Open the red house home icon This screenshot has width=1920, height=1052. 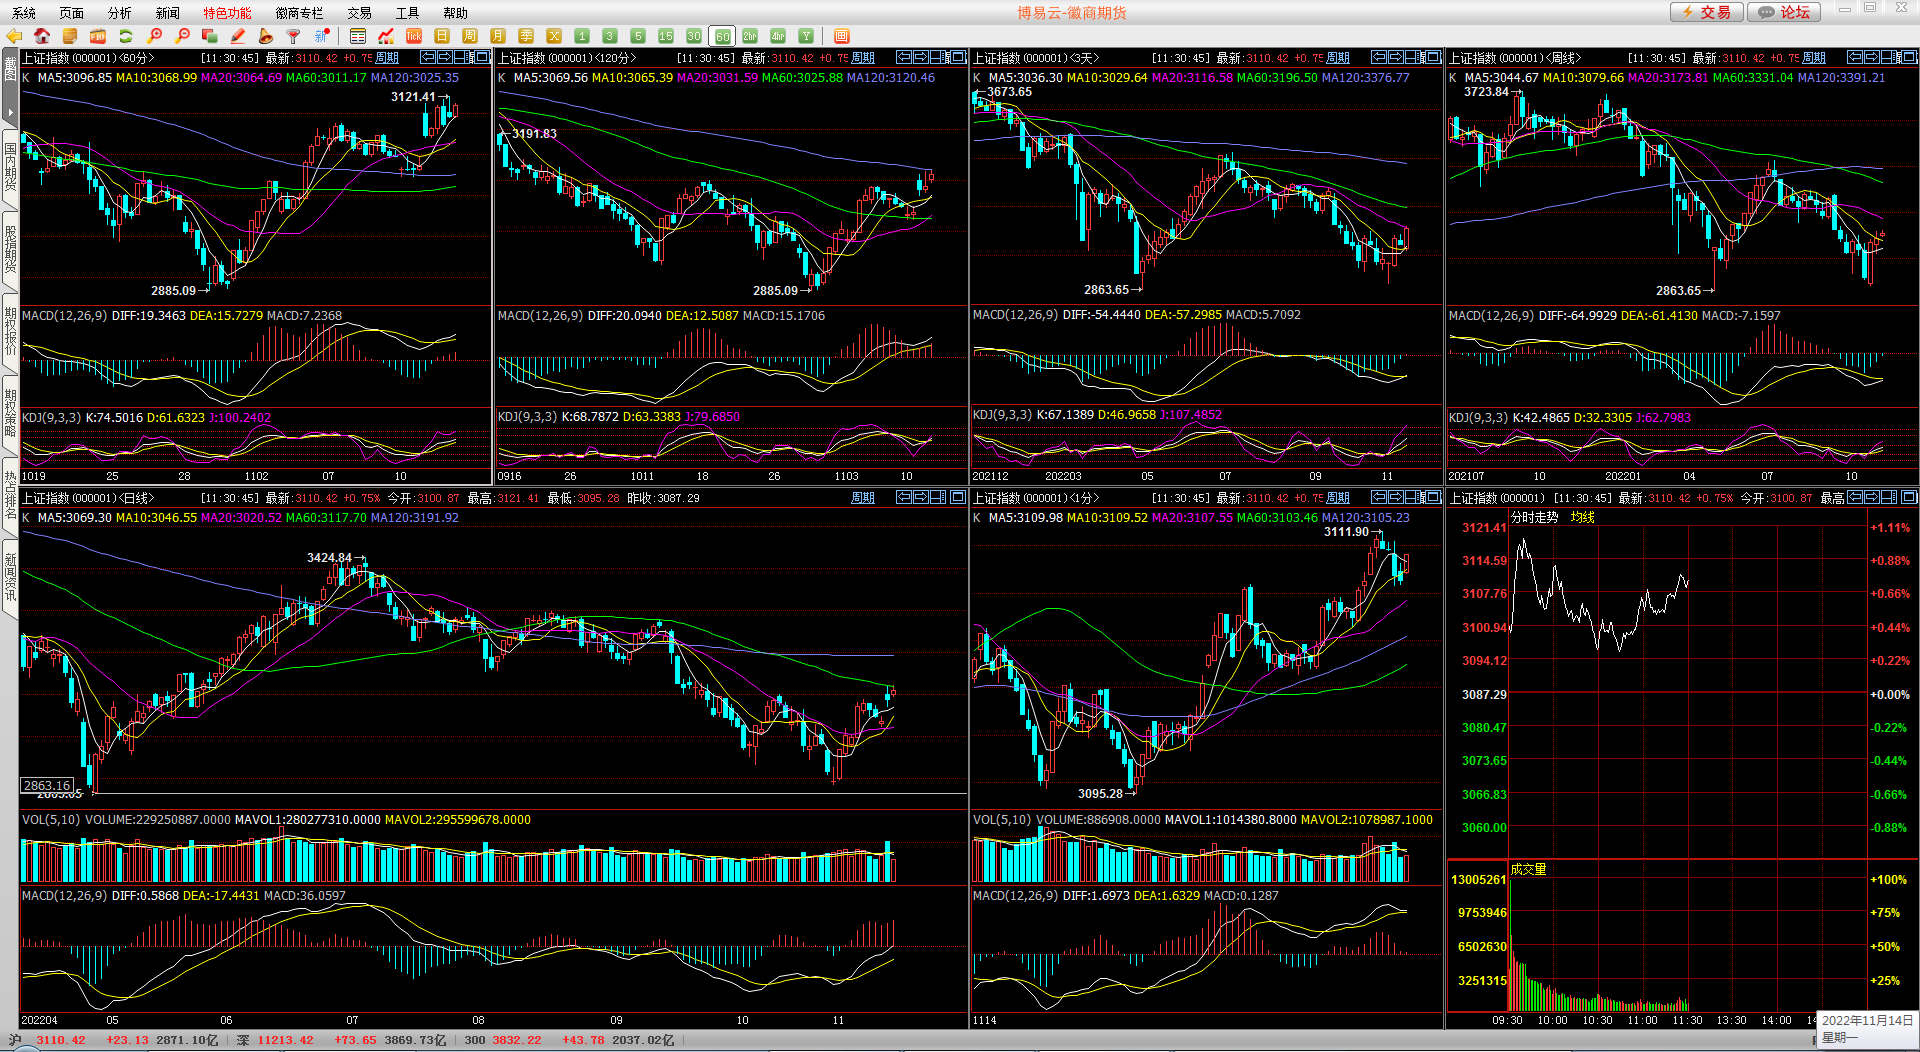click(x=42, y=36)
